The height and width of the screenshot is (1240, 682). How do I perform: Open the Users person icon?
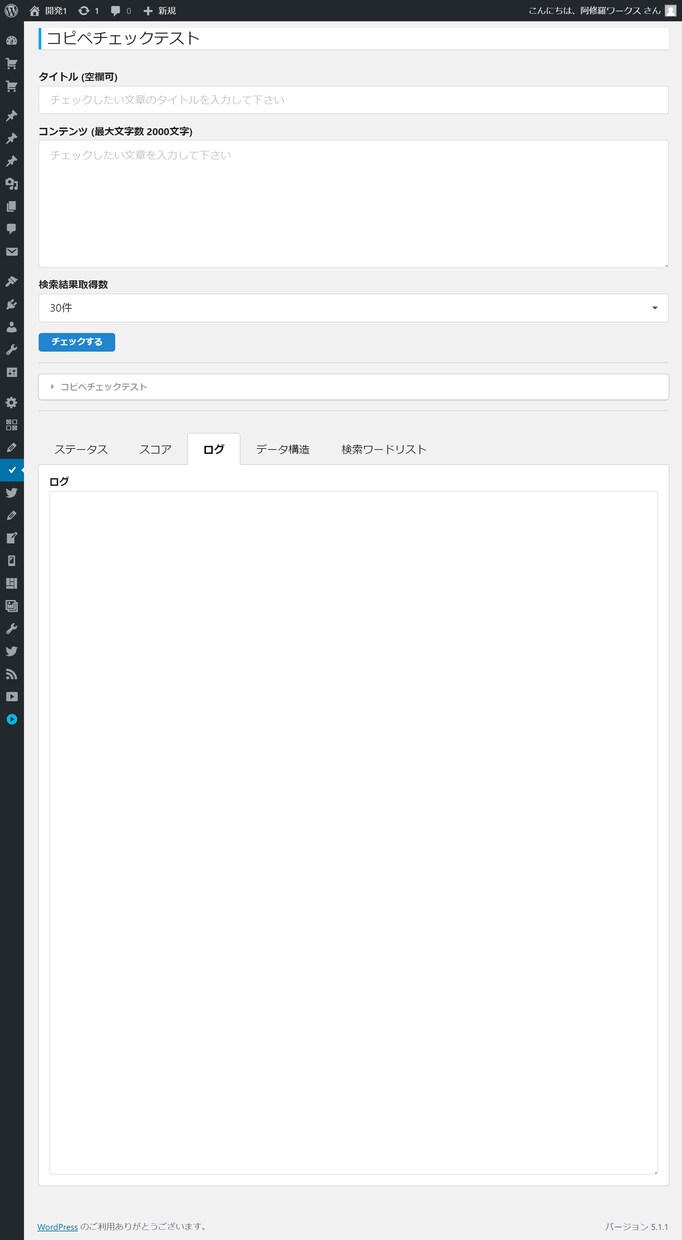12,327
